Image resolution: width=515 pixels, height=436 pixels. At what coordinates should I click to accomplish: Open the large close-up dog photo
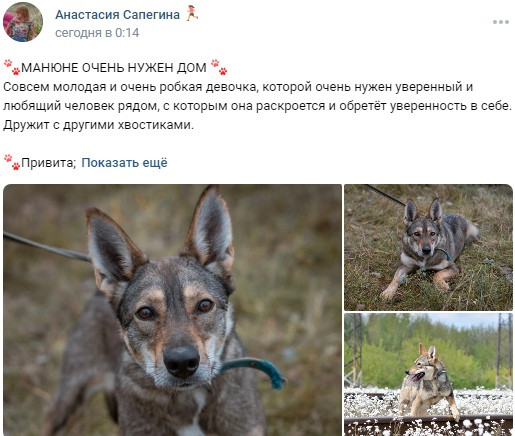tap(172, 310)
